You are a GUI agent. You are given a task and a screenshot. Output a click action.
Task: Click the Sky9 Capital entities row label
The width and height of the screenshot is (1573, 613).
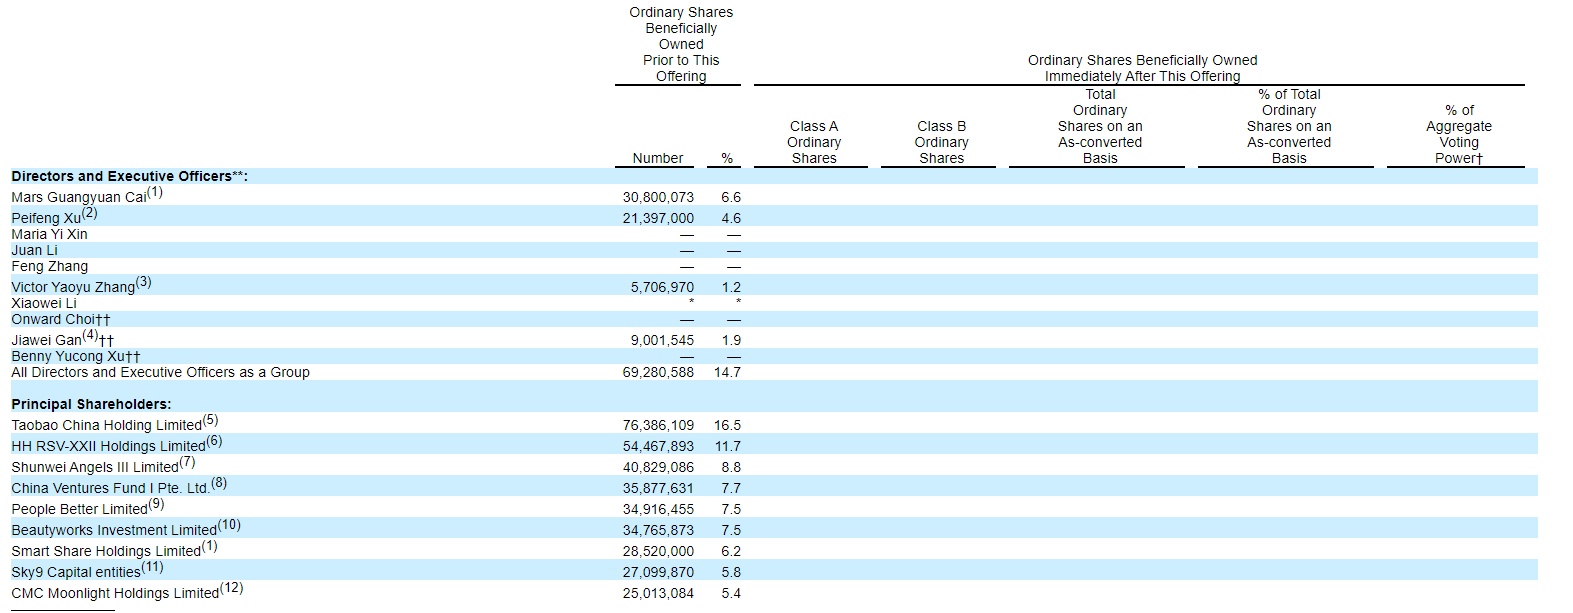pyautogui.click(x=75, y=572)
